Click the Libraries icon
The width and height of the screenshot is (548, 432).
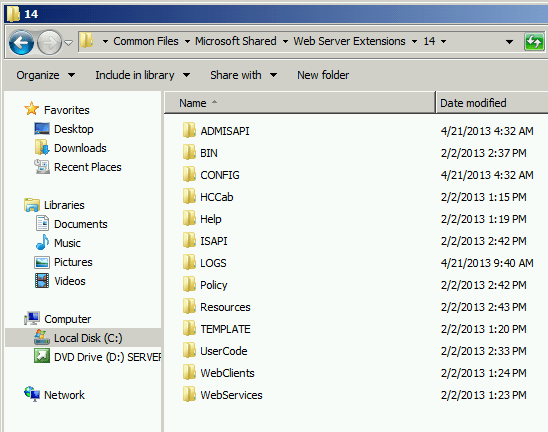tap(32, 205)
